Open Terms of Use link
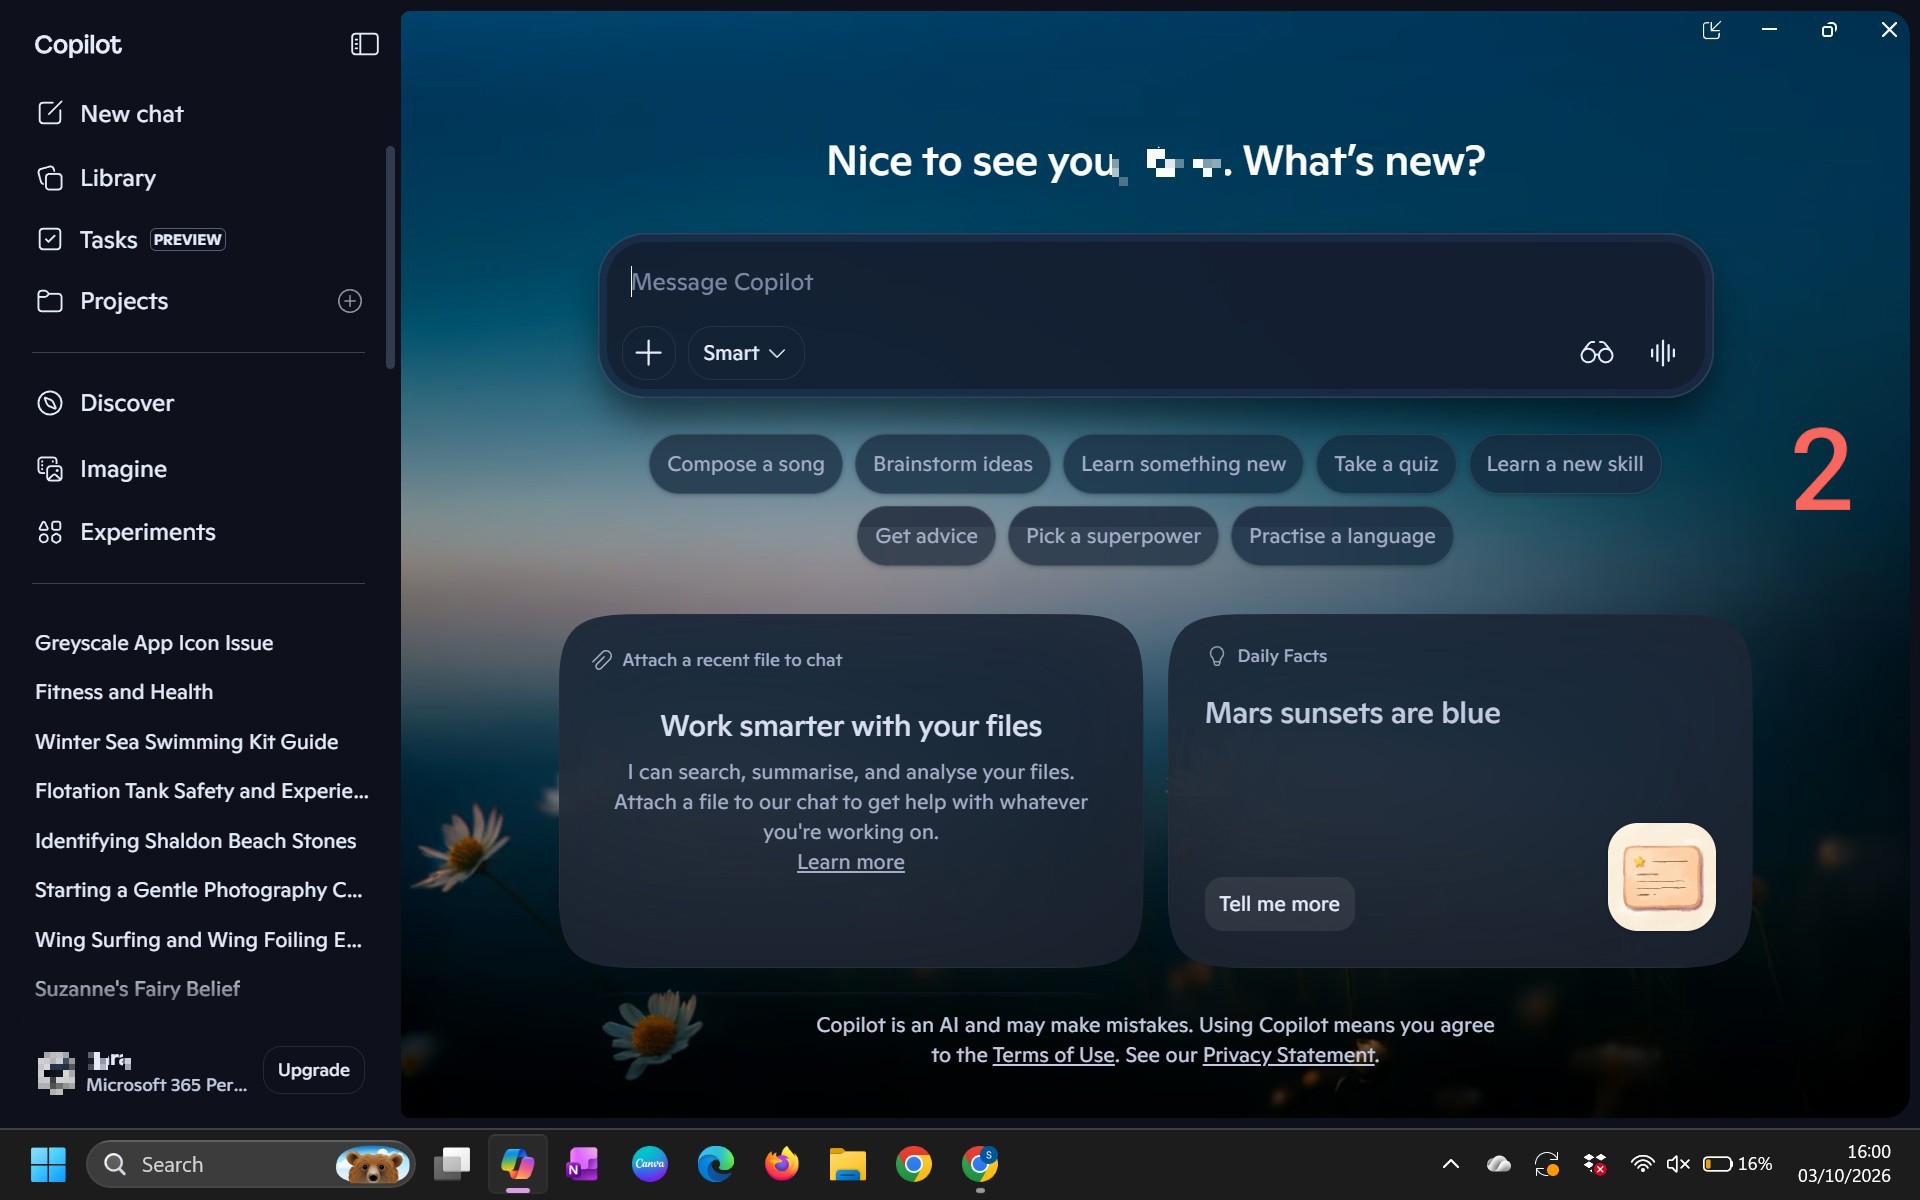Image resolution: width=1920 pixels, height=1200 pixels. coord(1053,1055)
